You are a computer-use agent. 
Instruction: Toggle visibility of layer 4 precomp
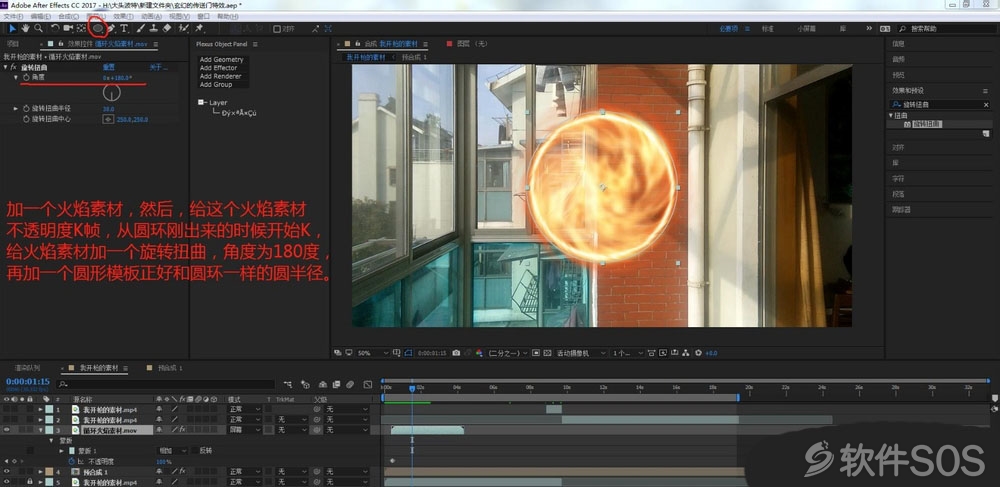pos(6,472)
